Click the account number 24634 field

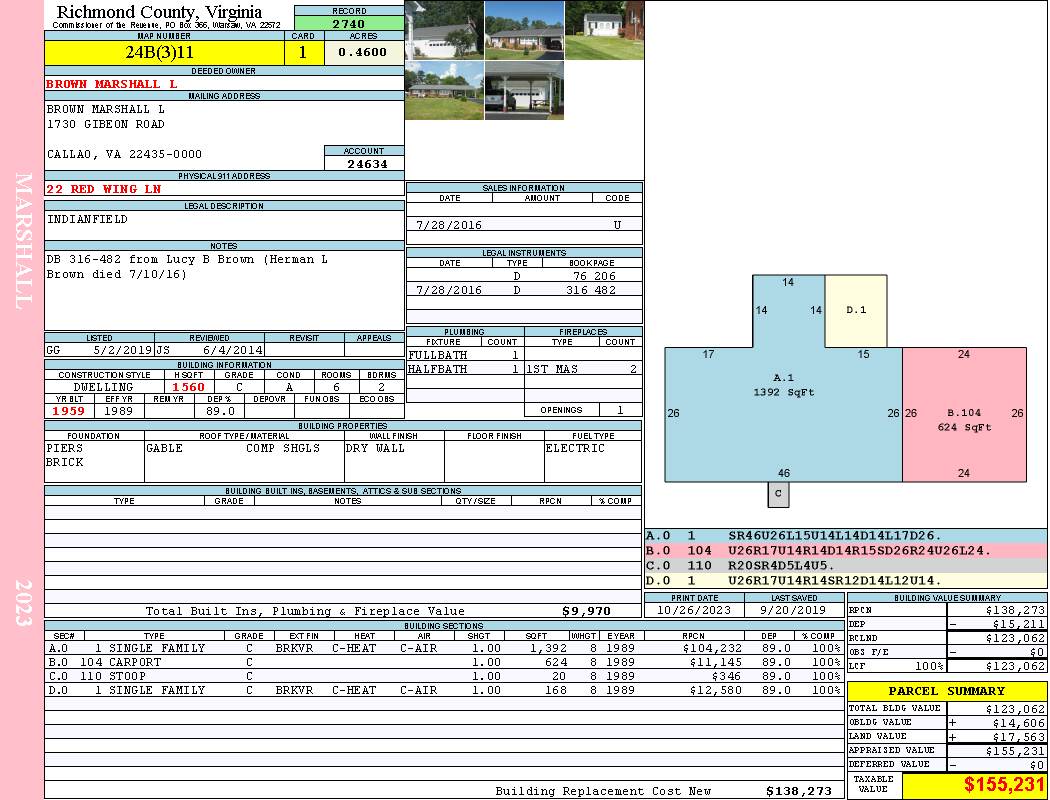tap(365, 163)
